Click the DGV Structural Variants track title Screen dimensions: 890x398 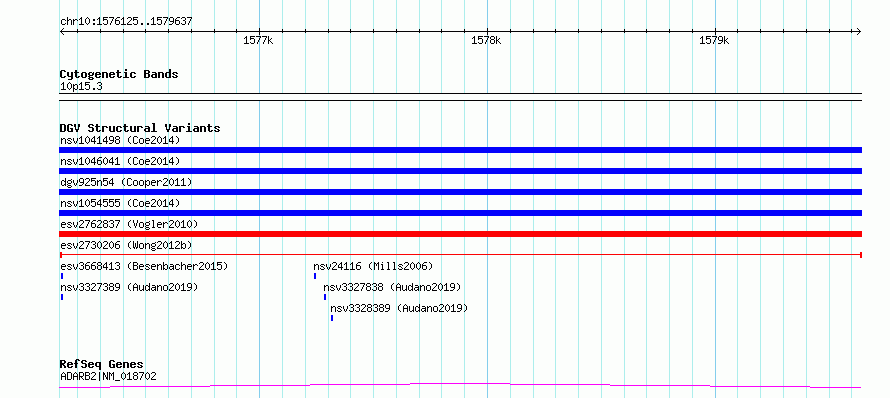click(x=140, y=128)
